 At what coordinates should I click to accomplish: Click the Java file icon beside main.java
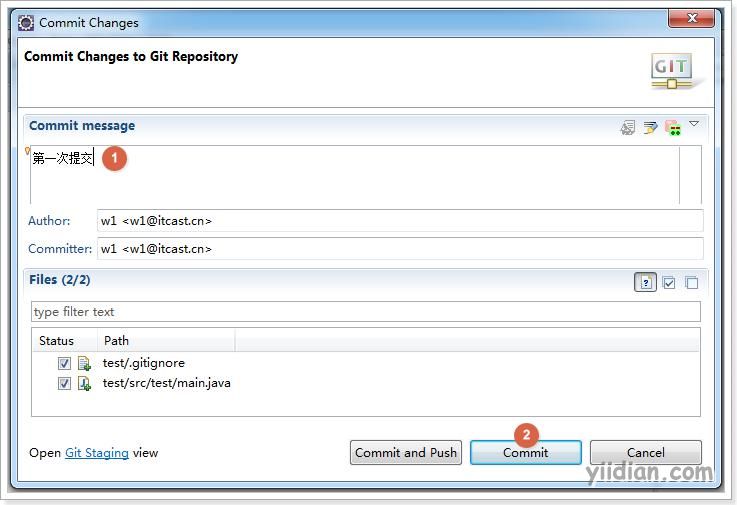tap(84, 384)
